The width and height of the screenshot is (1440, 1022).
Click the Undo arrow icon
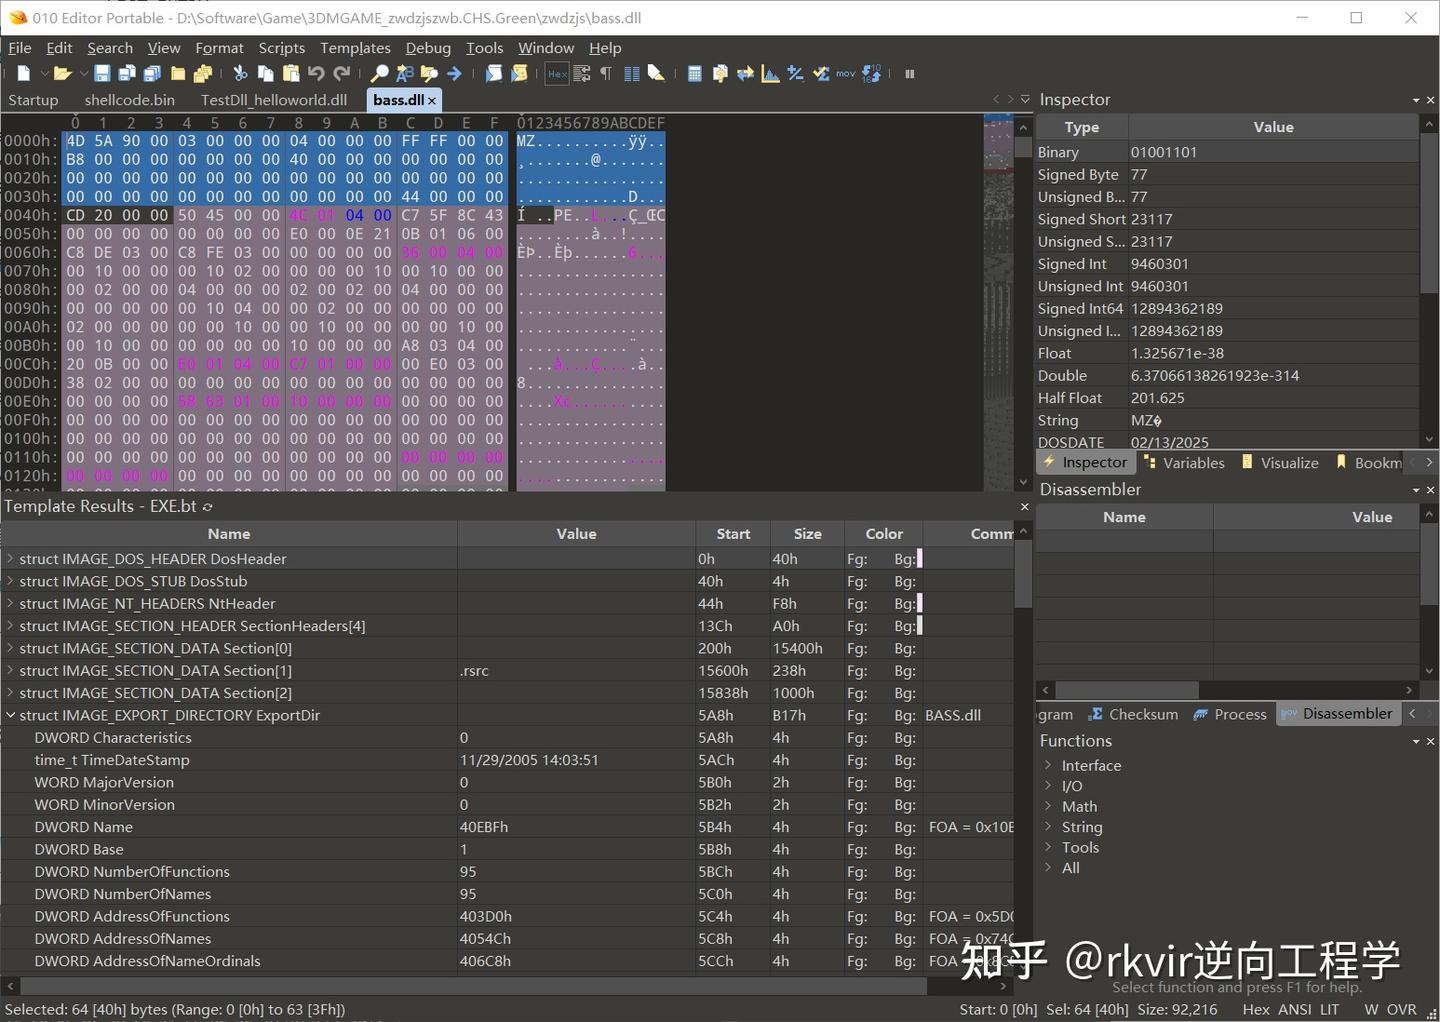316,74
